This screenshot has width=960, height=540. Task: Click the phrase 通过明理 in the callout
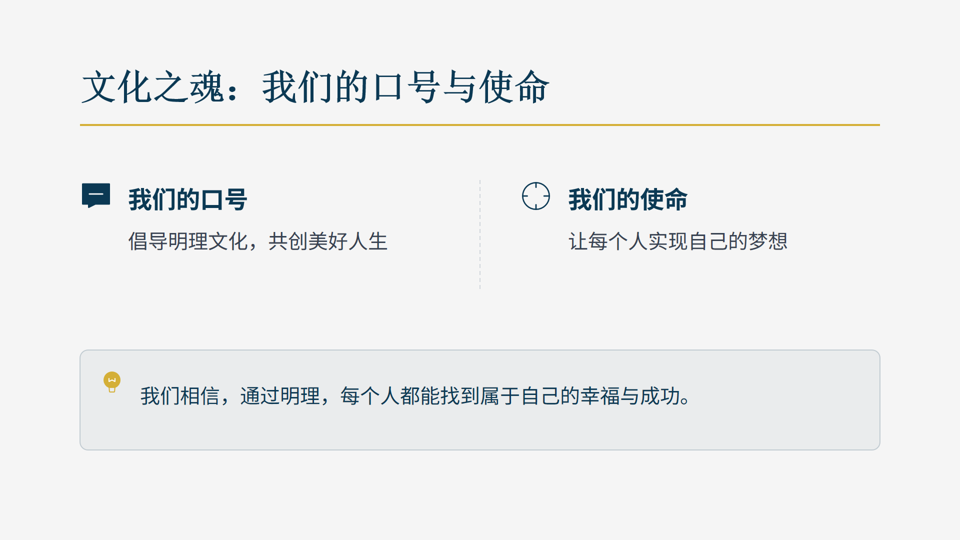click(280, 396)
